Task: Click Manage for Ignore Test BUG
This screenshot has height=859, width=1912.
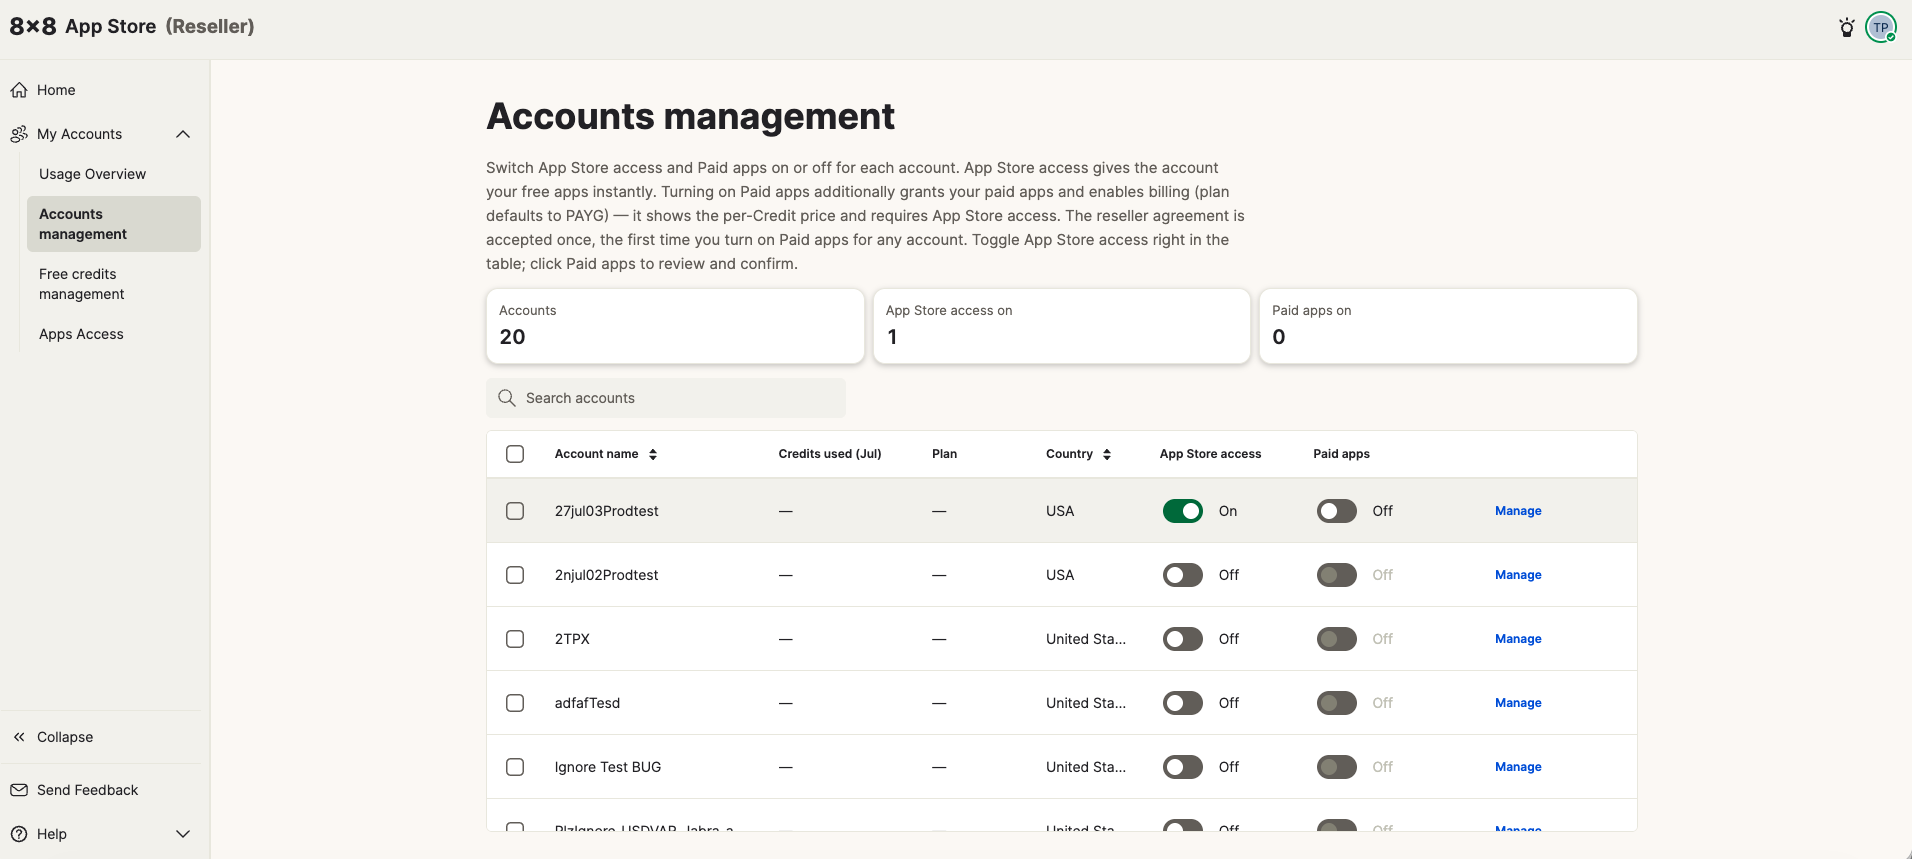Action: click(x=1518, y=767)
